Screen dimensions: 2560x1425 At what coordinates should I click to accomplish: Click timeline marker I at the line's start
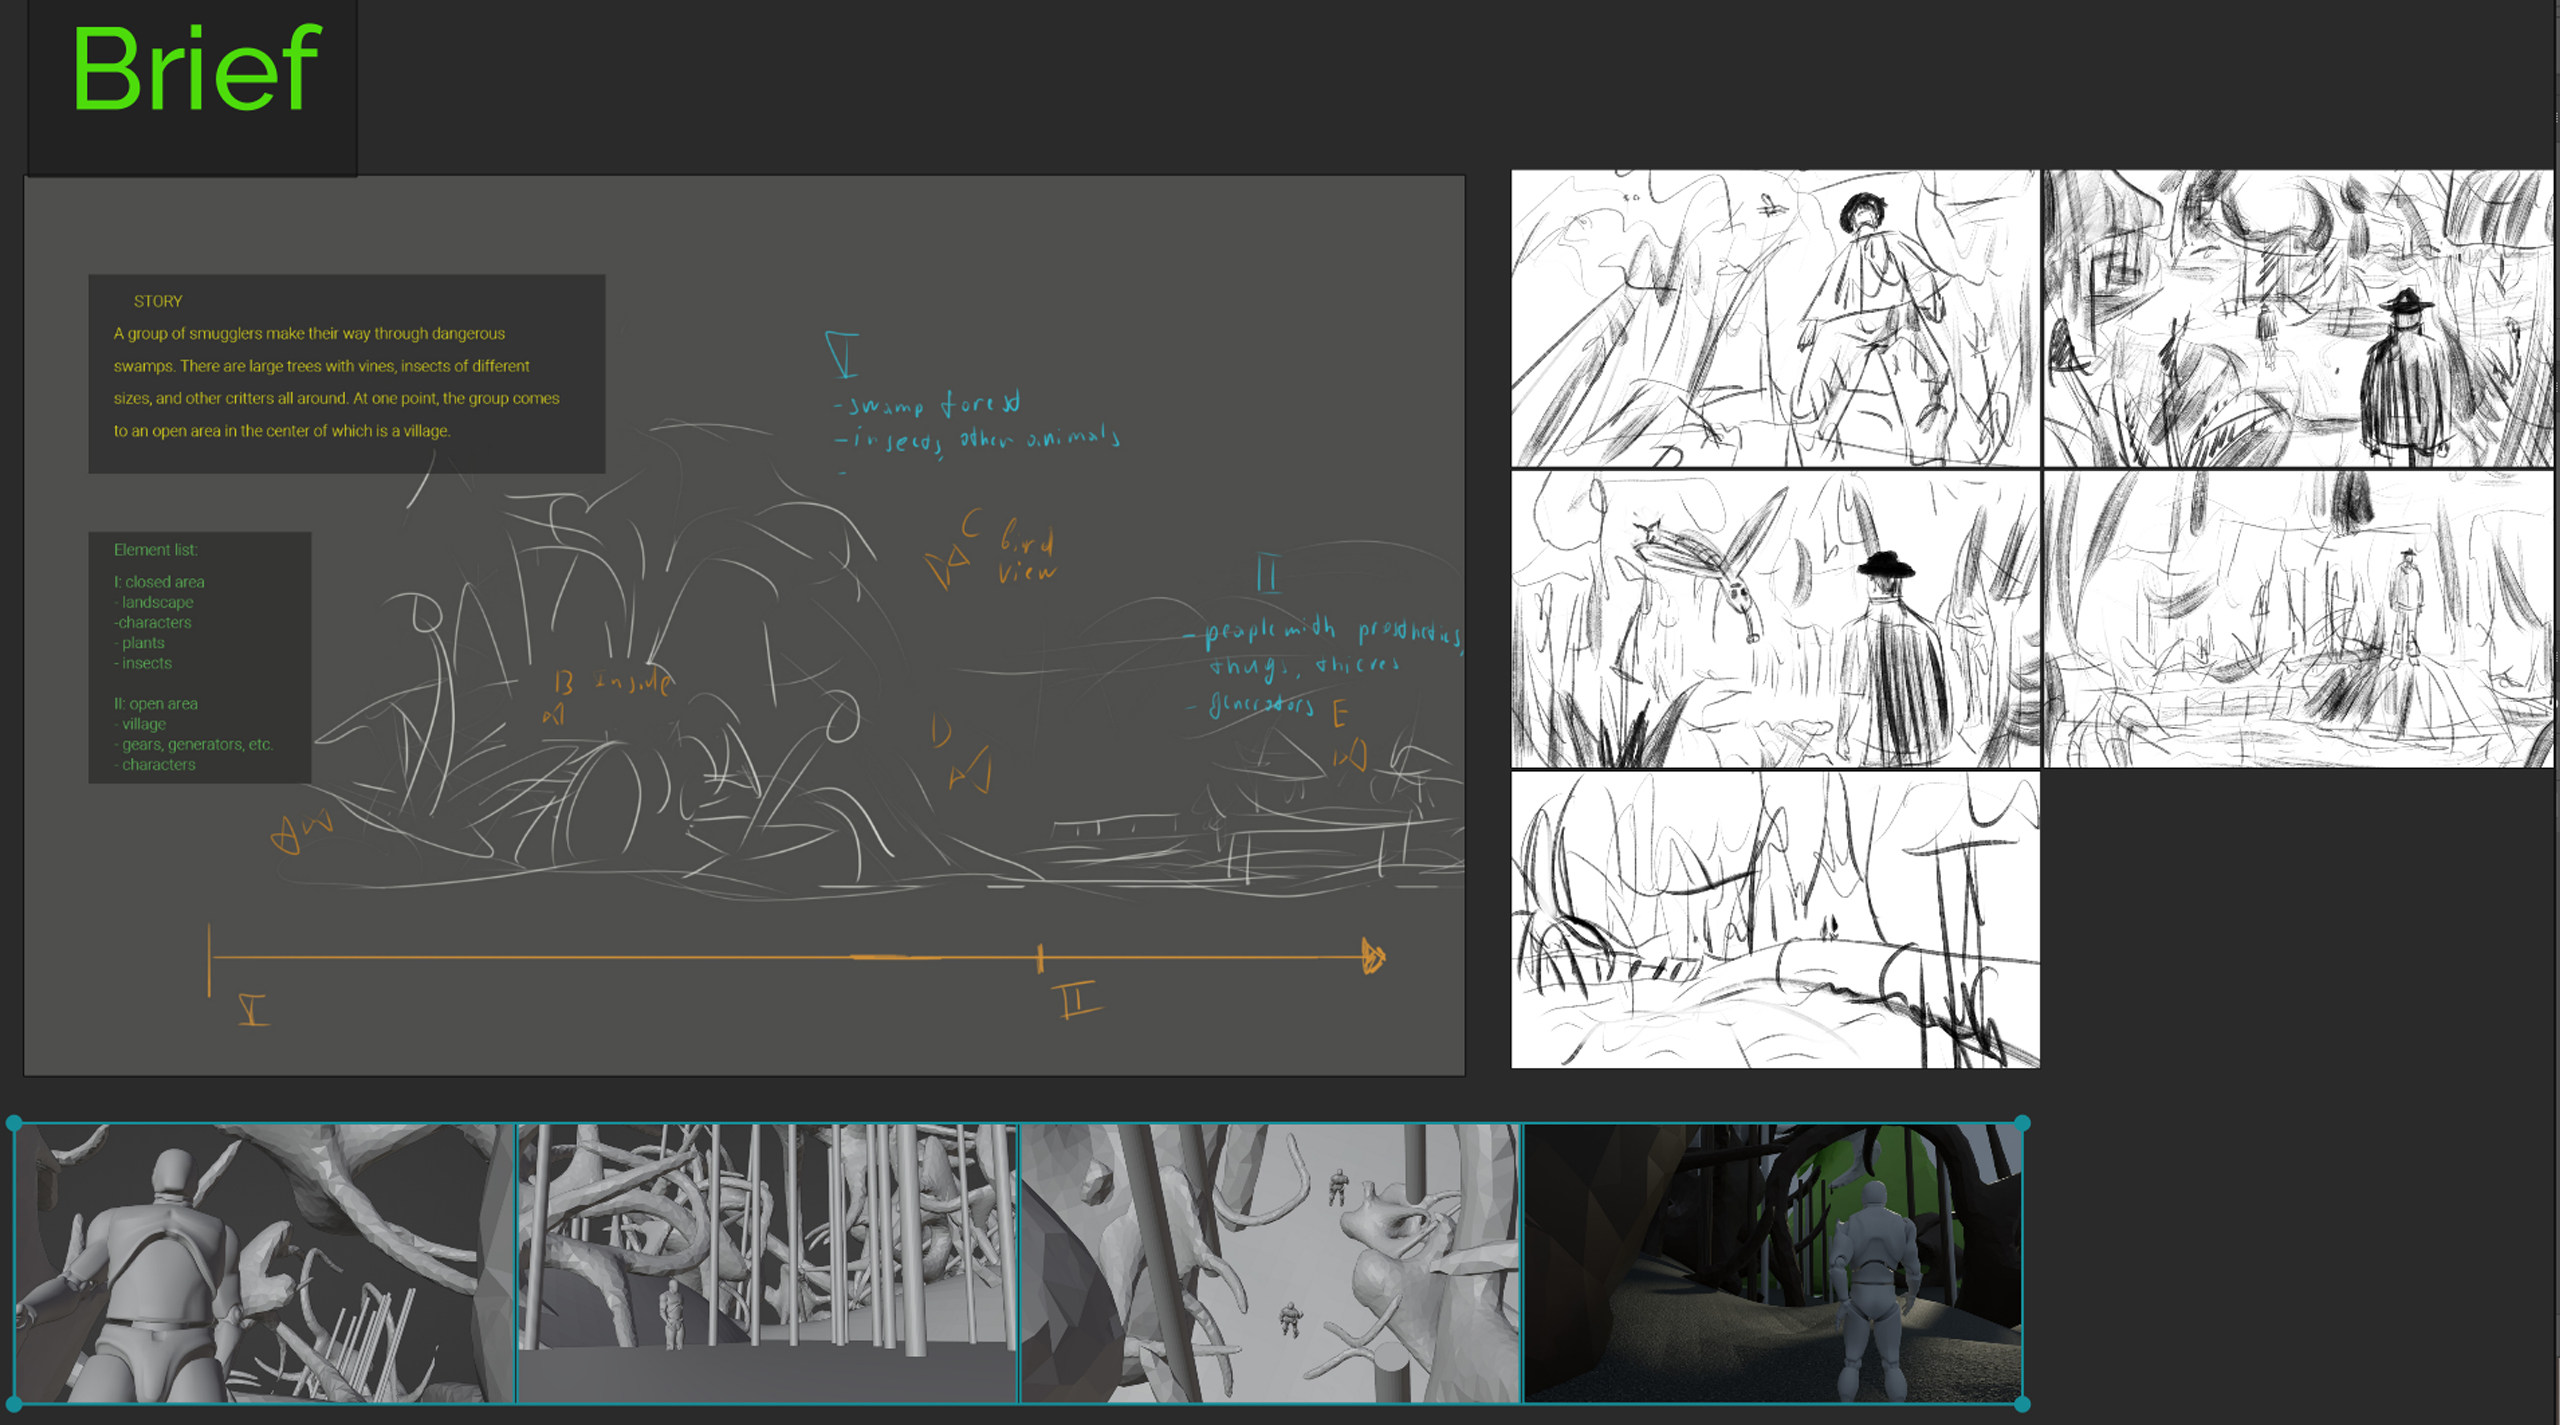tap(250, 1010)
